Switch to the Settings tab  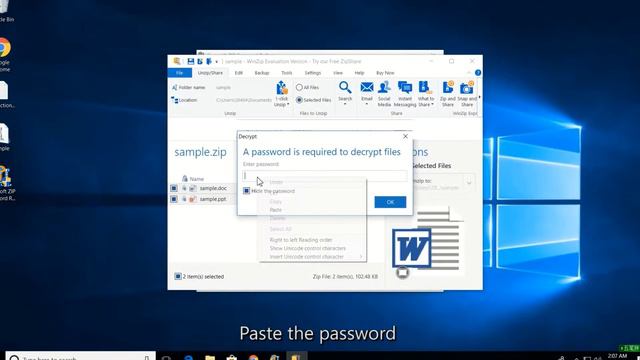[x=313, y=73]
